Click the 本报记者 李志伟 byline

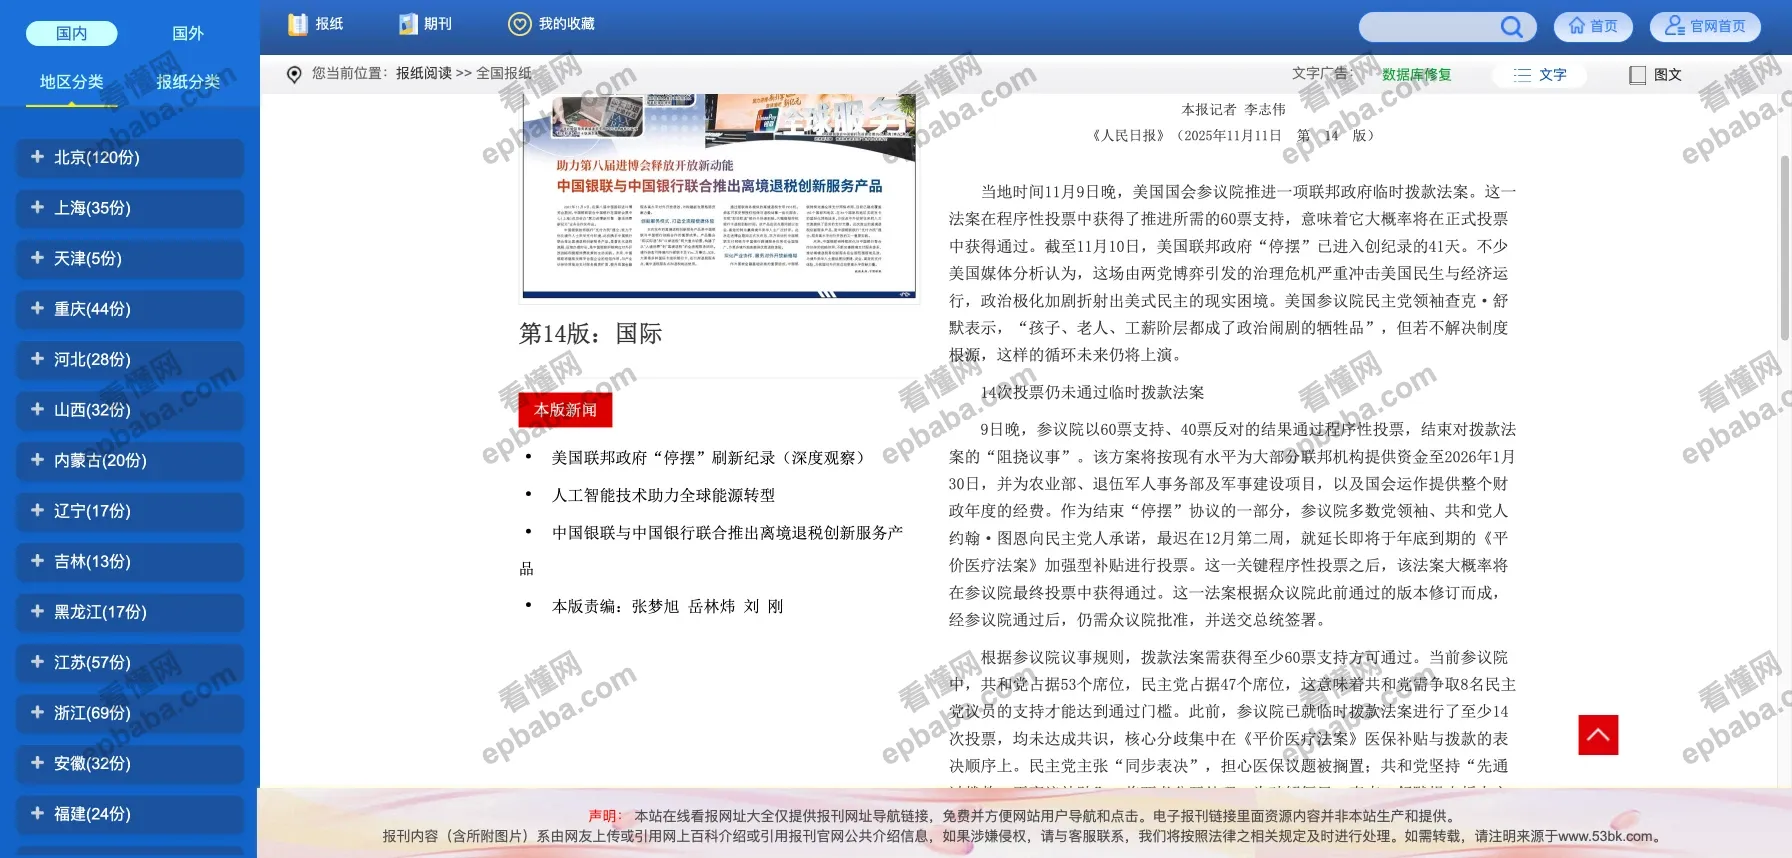tap(1233, 110)
